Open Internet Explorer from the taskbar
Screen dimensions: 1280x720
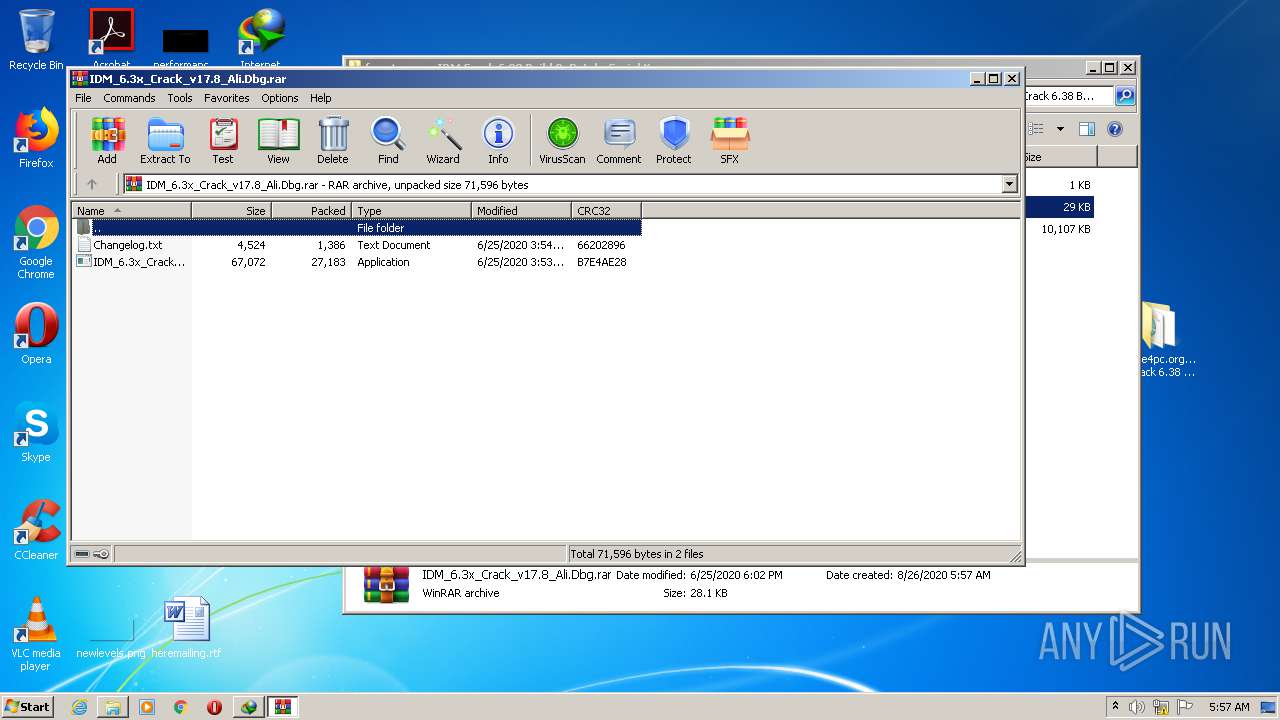point(79,707)
